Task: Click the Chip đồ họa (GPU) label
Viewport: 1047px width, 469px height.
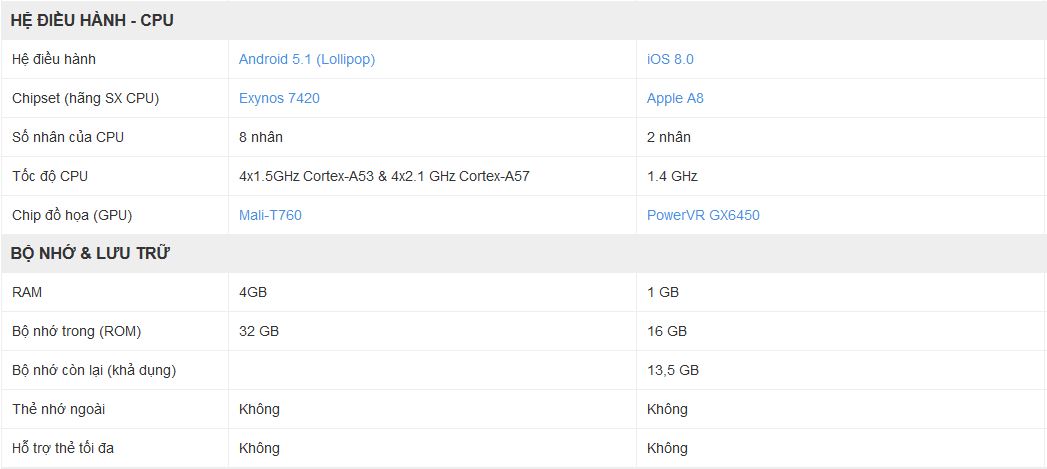Action: (72, 215)
